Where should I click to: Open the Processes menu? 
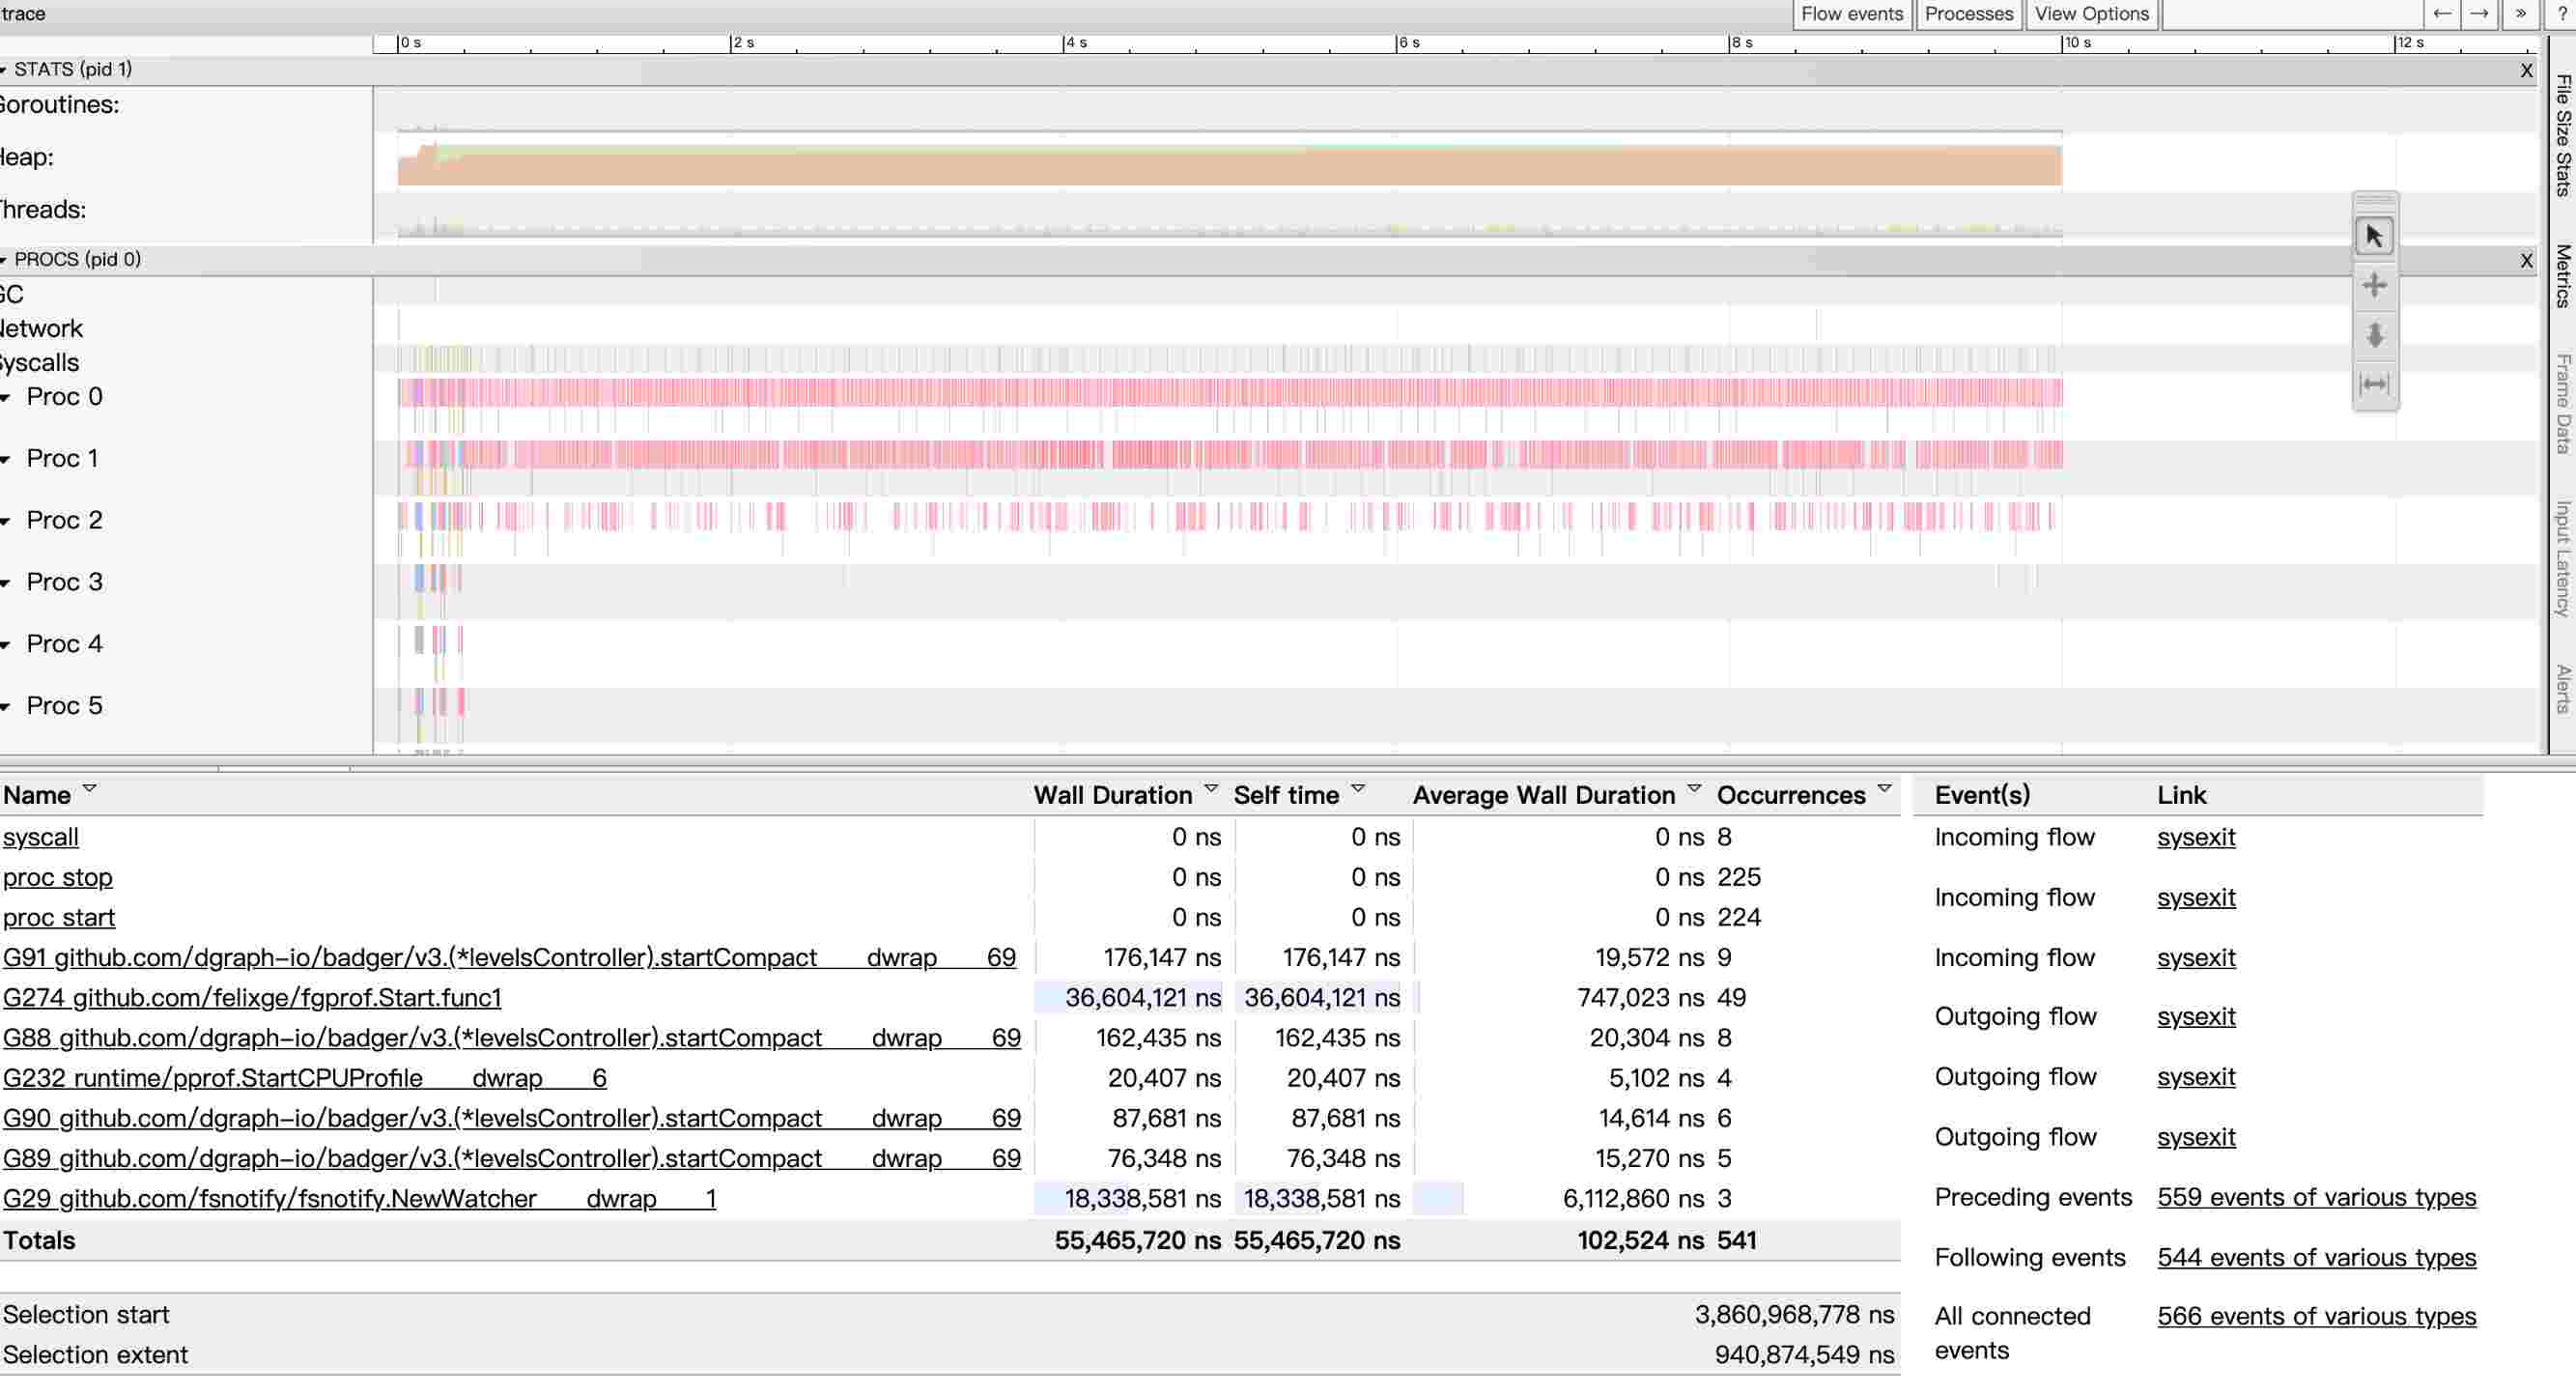(1968, 14)
